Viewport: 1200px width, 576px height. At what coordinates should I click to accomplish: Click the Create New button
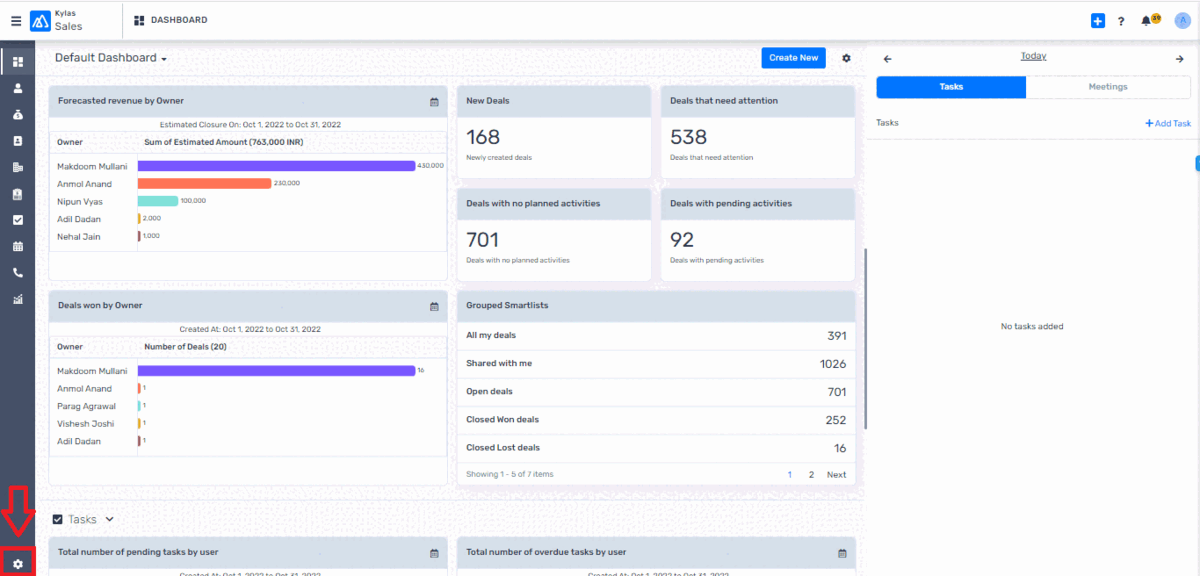(x=793, y=58)
